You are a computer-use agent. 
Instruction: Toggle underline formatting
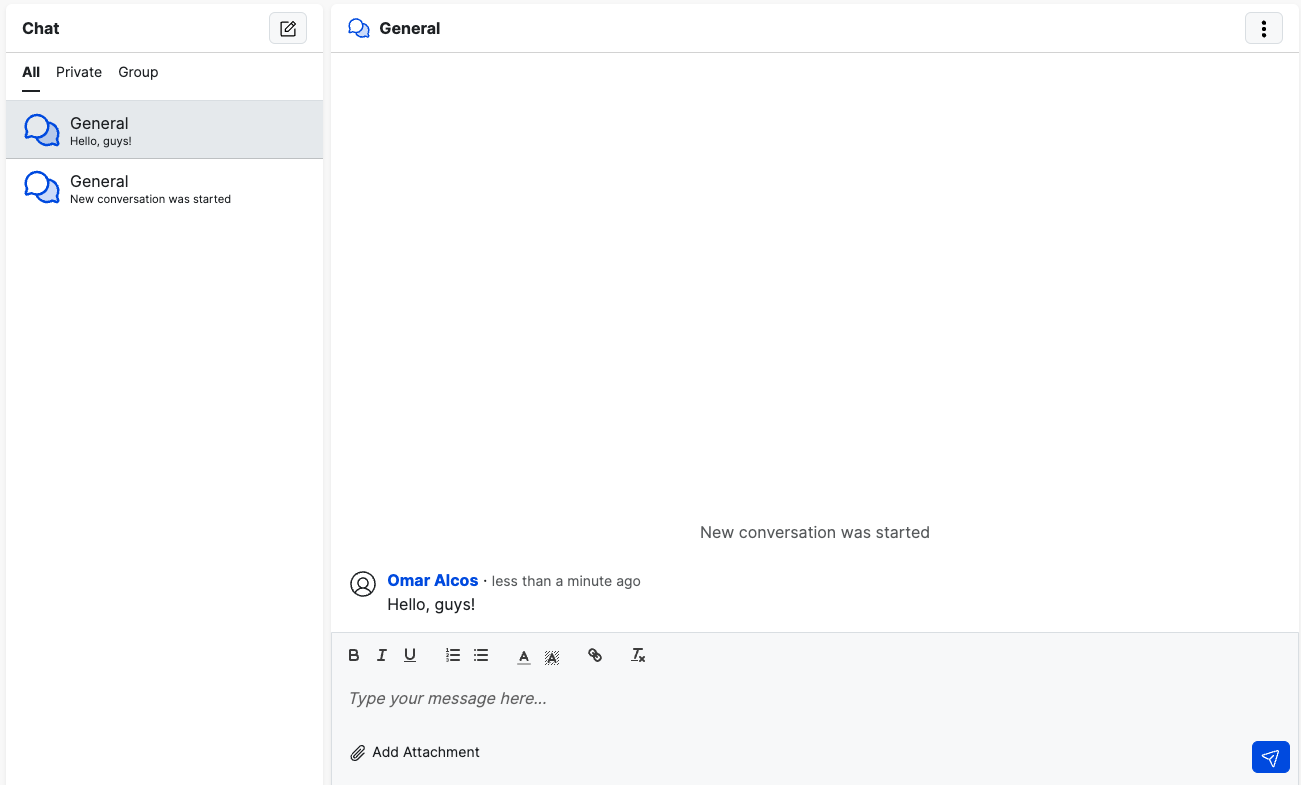point(410,656)
